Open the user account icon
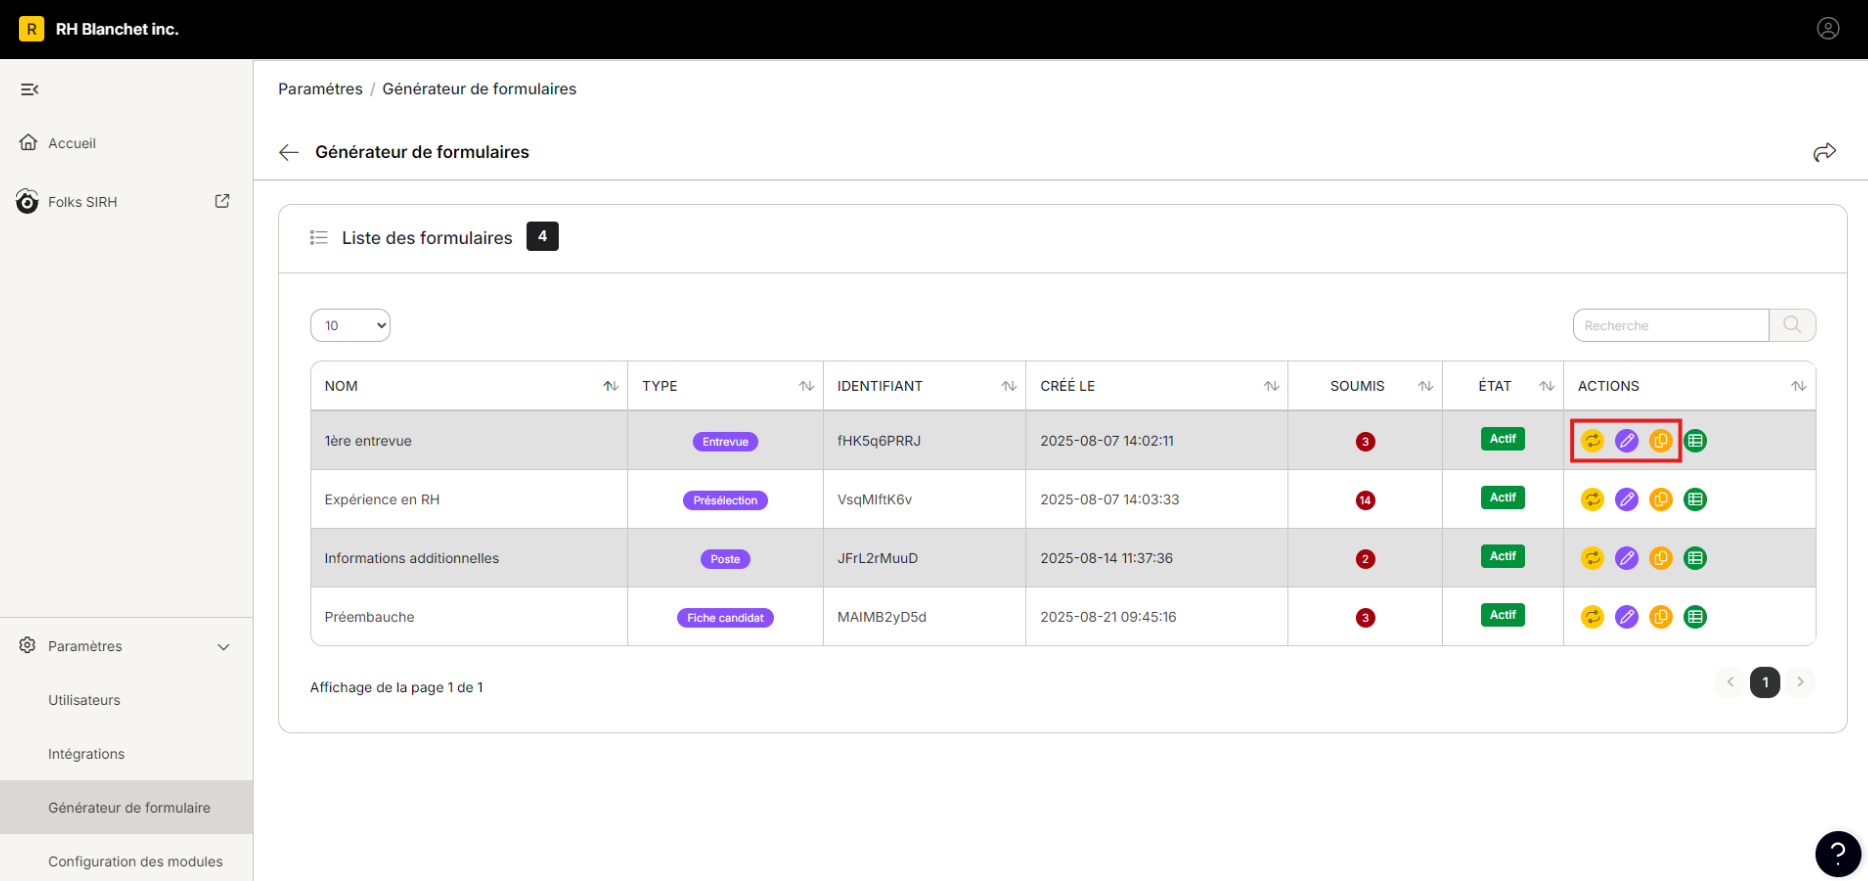 click(1828, 29)
